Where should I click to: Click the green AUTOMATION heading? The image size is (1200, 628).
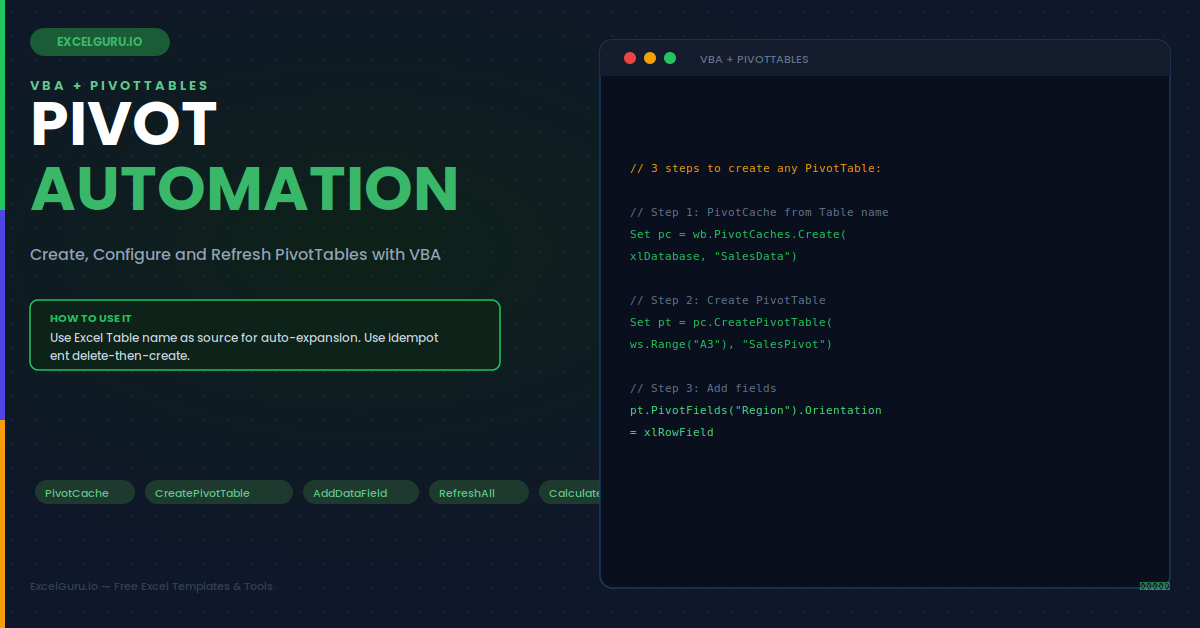point(244,188)
